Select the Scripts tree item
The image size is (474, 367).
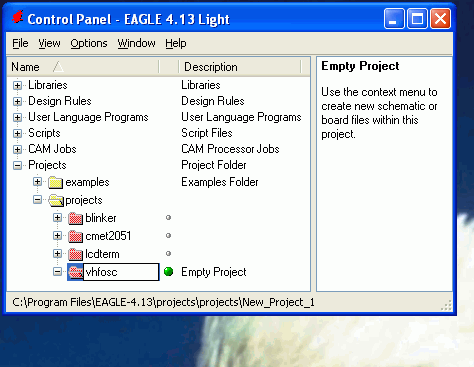(44, 133)
